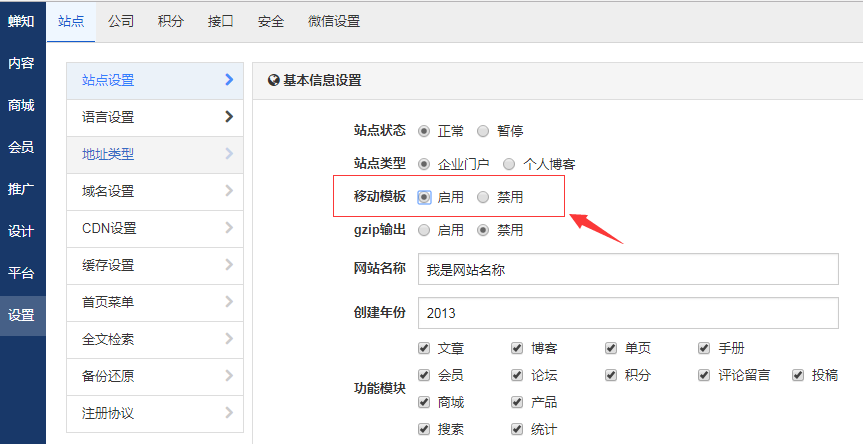Image resolution: width=863 pixels, height=444 pixels.
Task: Click the chevron arrow on 语言设置
Action: pos(230,117)
